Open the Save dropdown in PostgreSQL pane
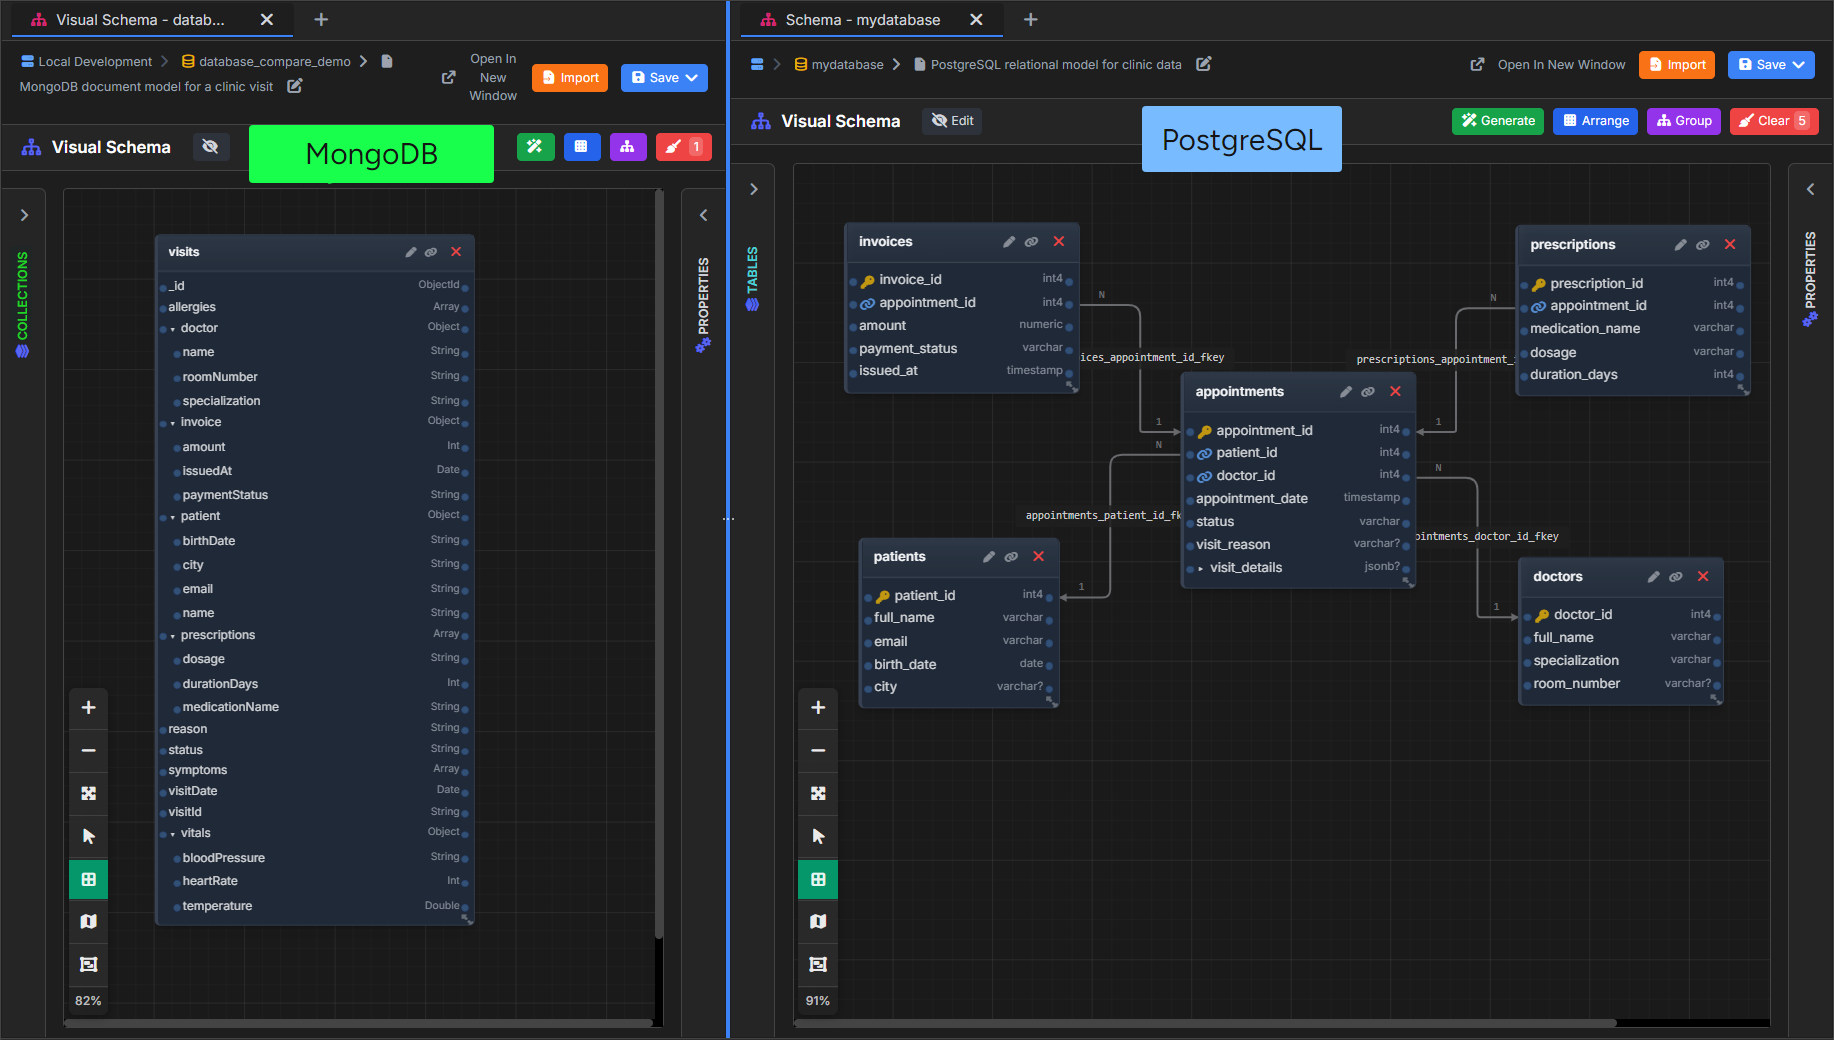The image size is (1834, 1040). 1799,65
